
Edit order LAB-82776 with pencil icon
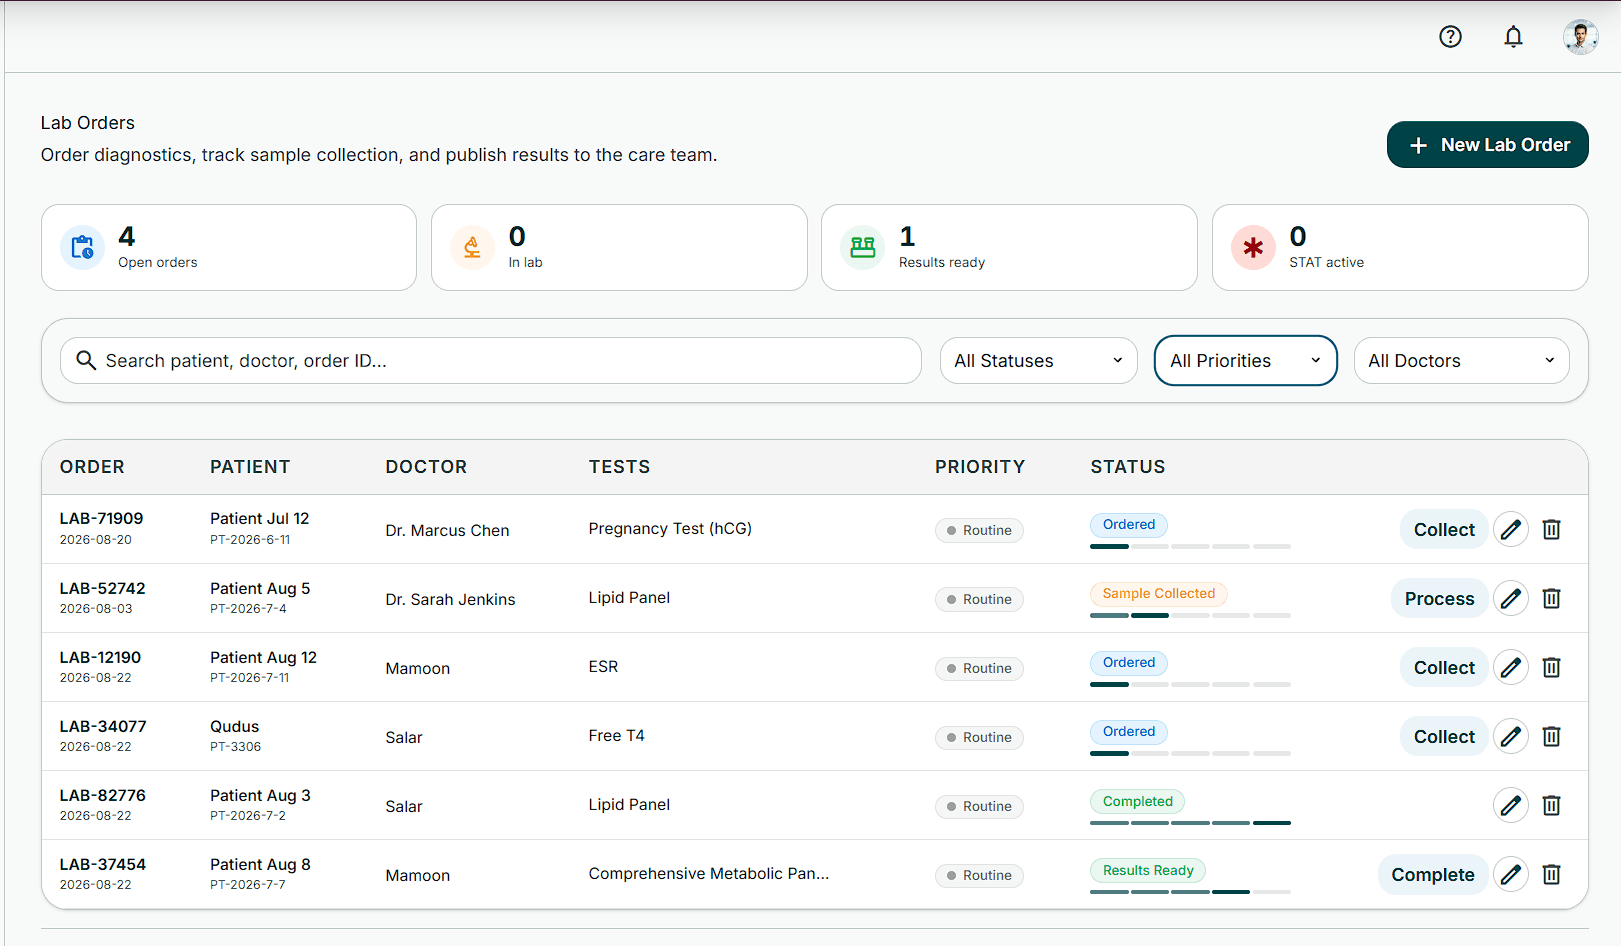point(1511,805)
